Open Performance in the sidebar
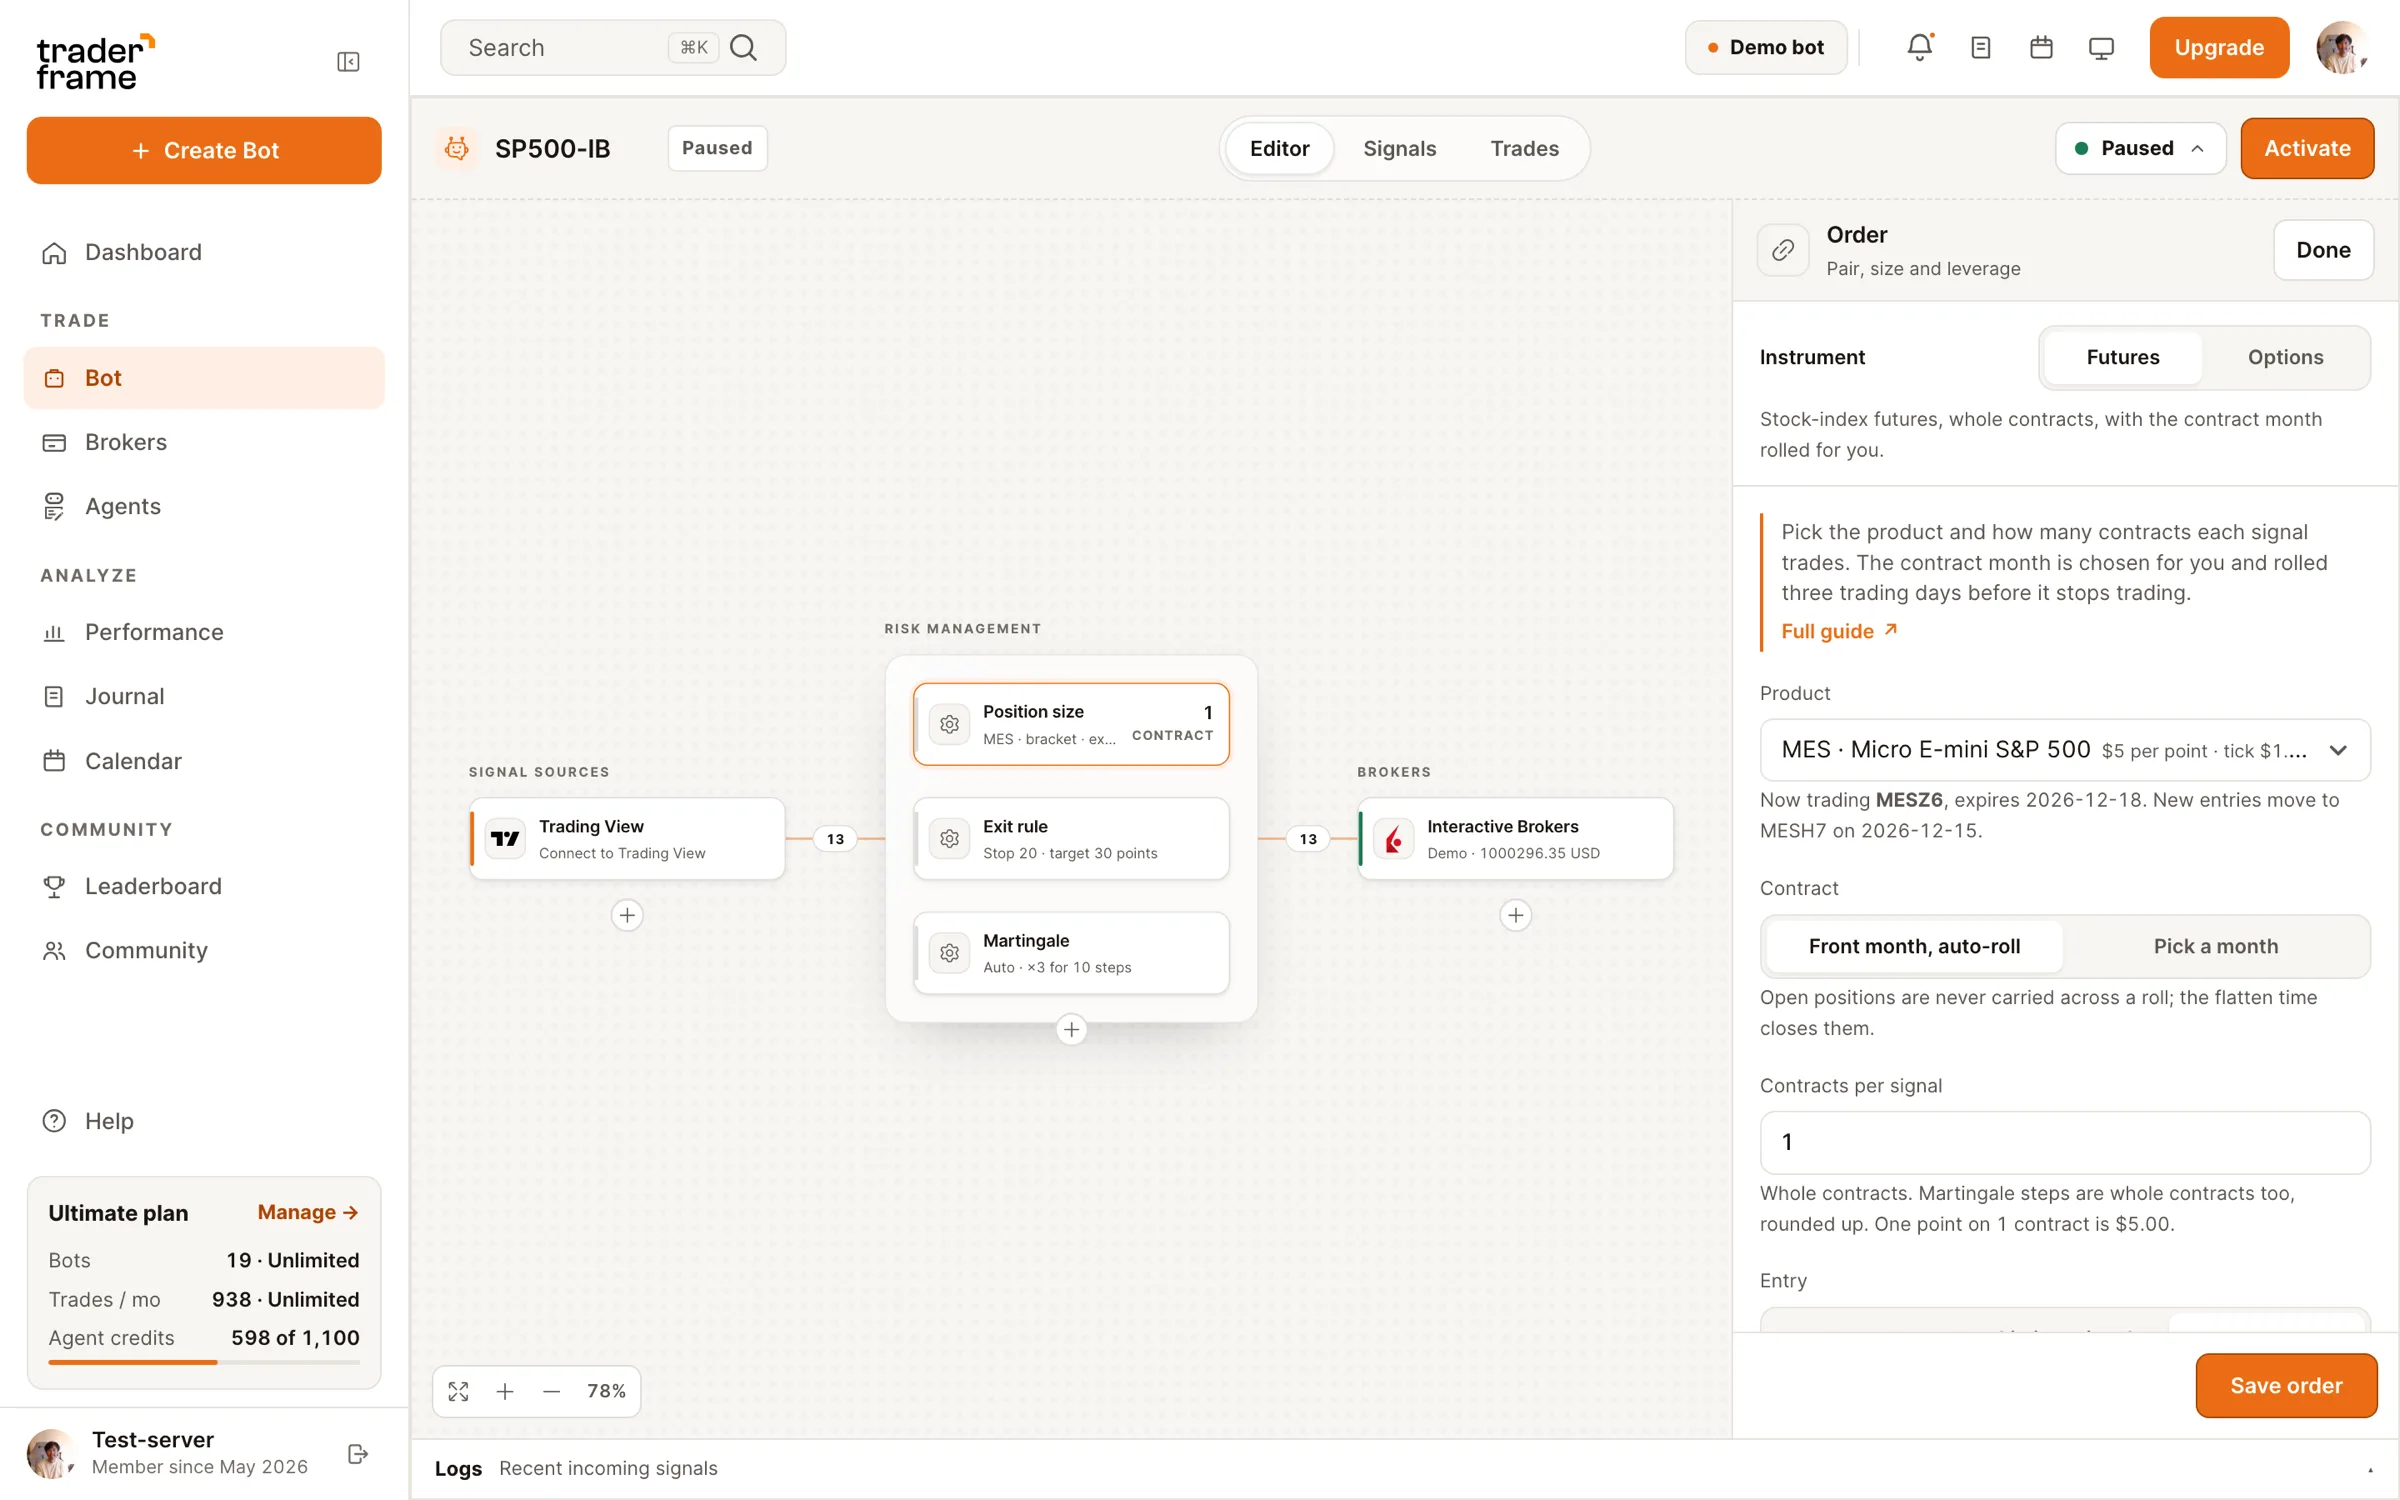2400x1500 pixels. 204,632
